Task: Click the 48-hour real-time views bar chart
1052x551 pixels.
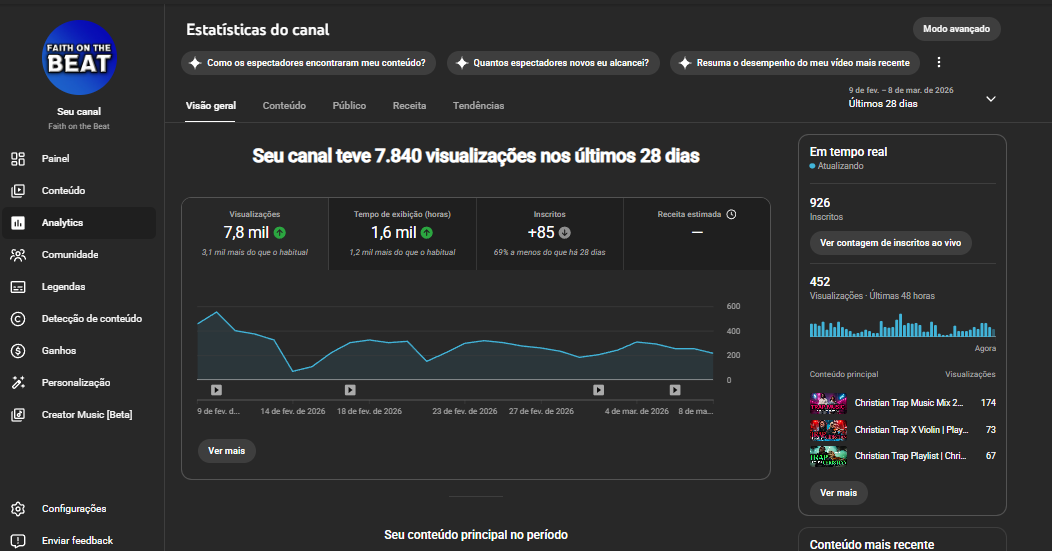Action: coord(902,325)
